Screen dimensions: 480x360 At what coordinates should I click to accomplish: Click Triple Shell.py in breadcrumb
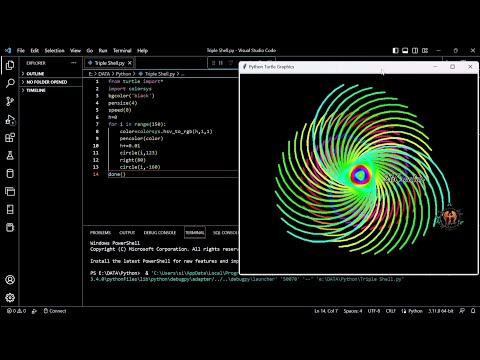click(x=159, y=74)
